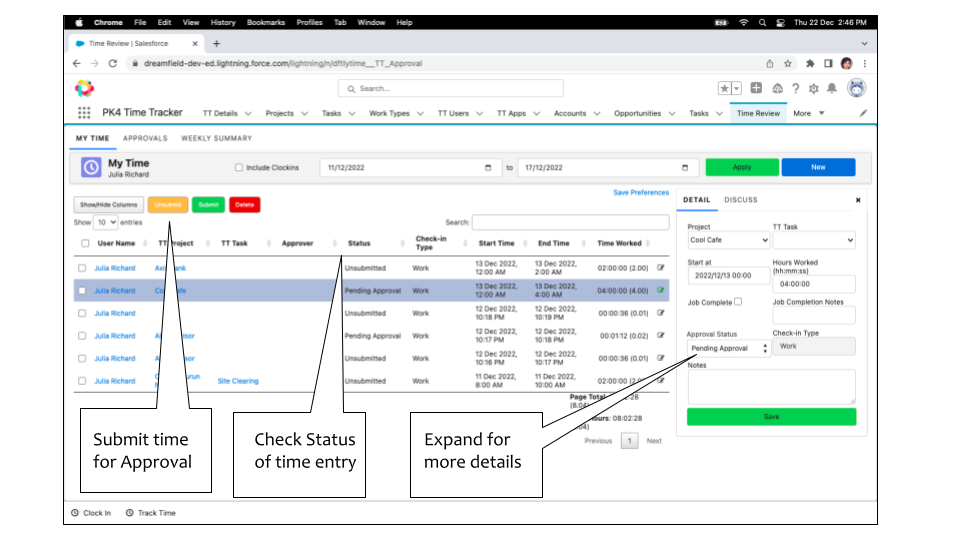Click the Salesforce Help question mark icon
Screen dimensions: 960x540
tap(795, 88)
